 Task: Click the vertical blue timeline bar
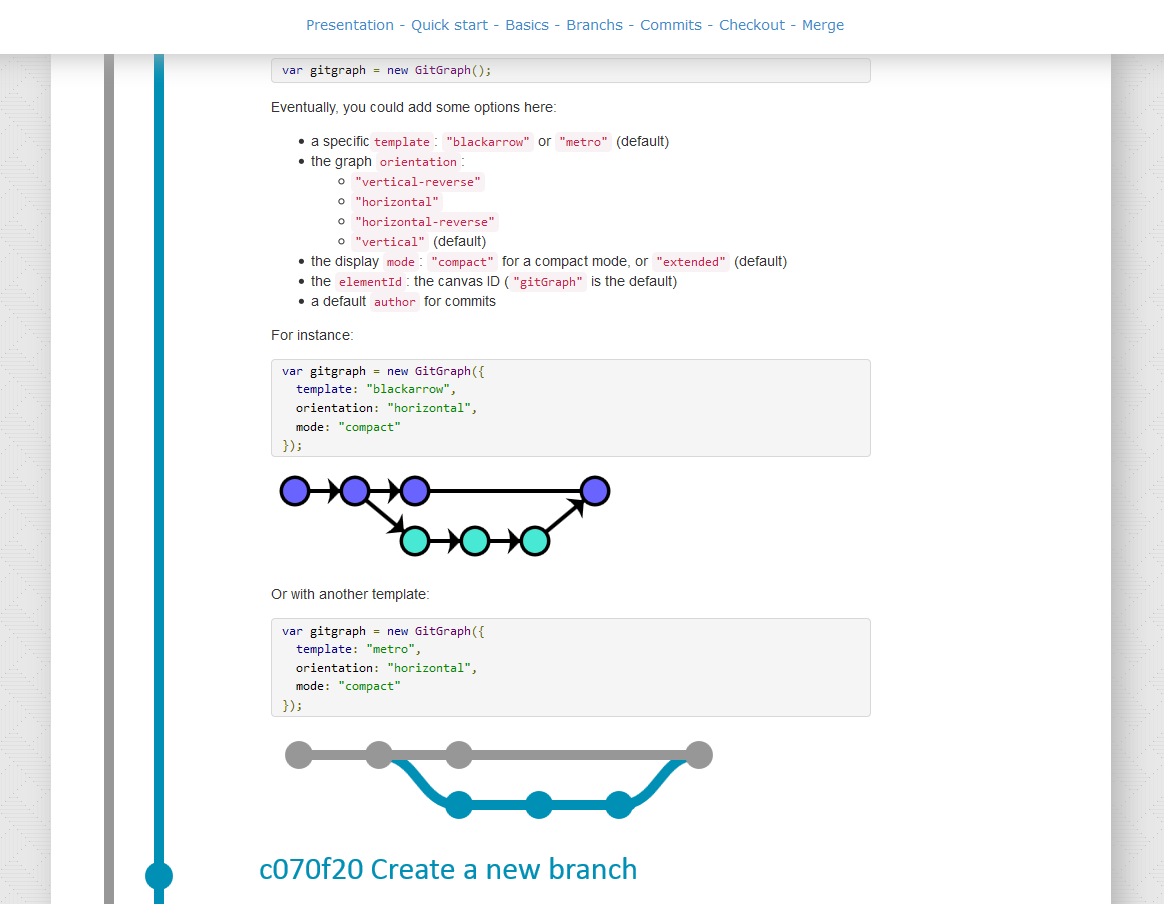point(158,400)
